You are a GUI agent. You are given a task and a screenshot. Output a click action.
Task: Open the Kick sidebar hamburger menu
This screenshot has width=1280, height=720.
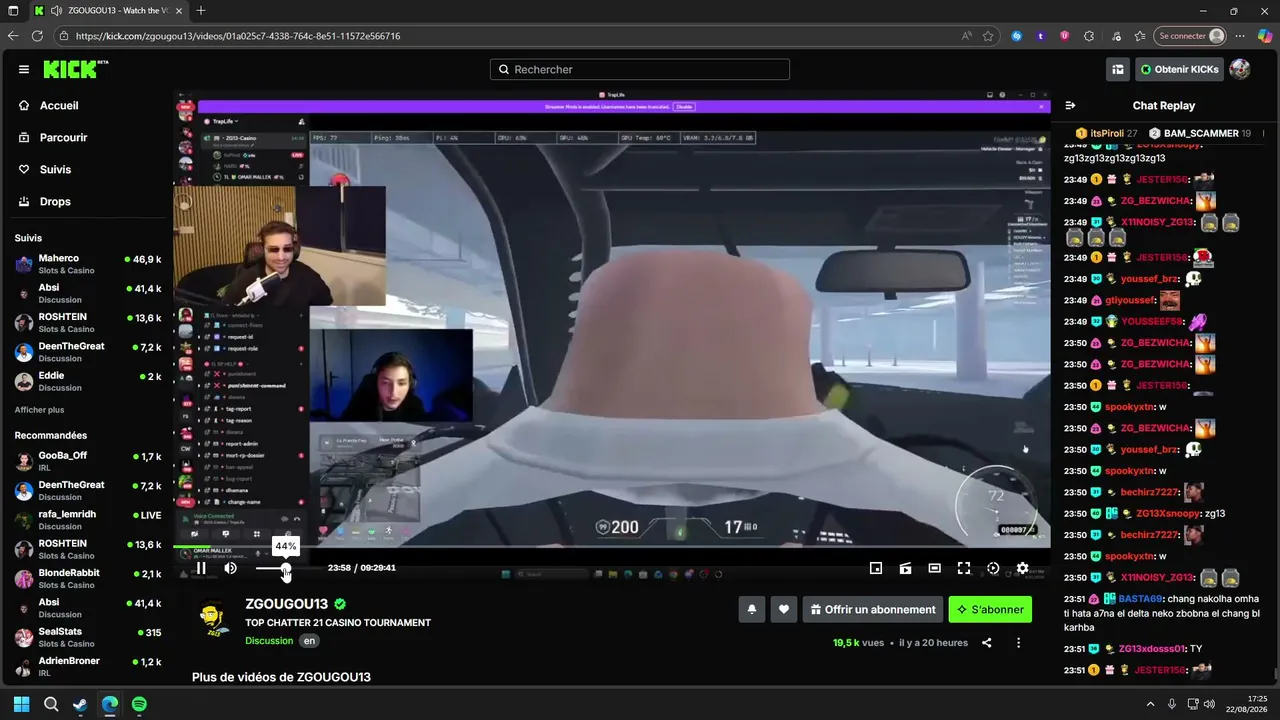coord(24,69)
